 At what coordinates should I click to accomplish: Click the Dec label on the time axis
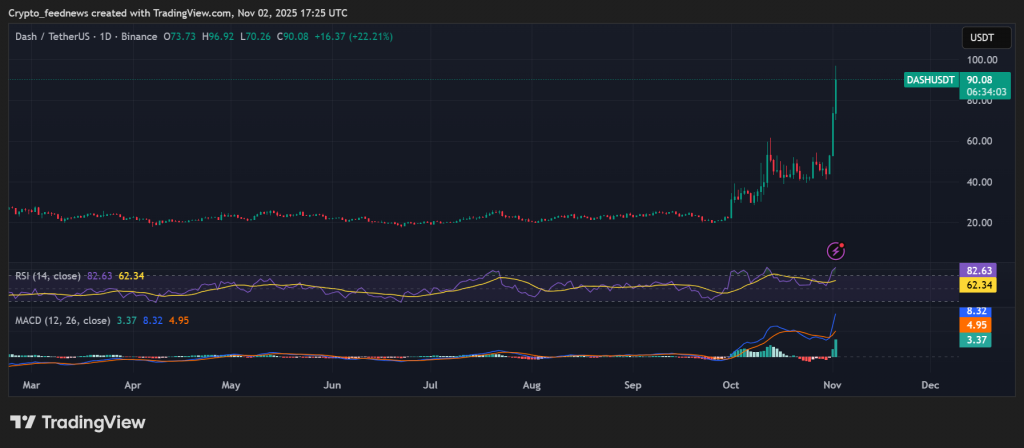pyautogui.click(x=930, y=386)
